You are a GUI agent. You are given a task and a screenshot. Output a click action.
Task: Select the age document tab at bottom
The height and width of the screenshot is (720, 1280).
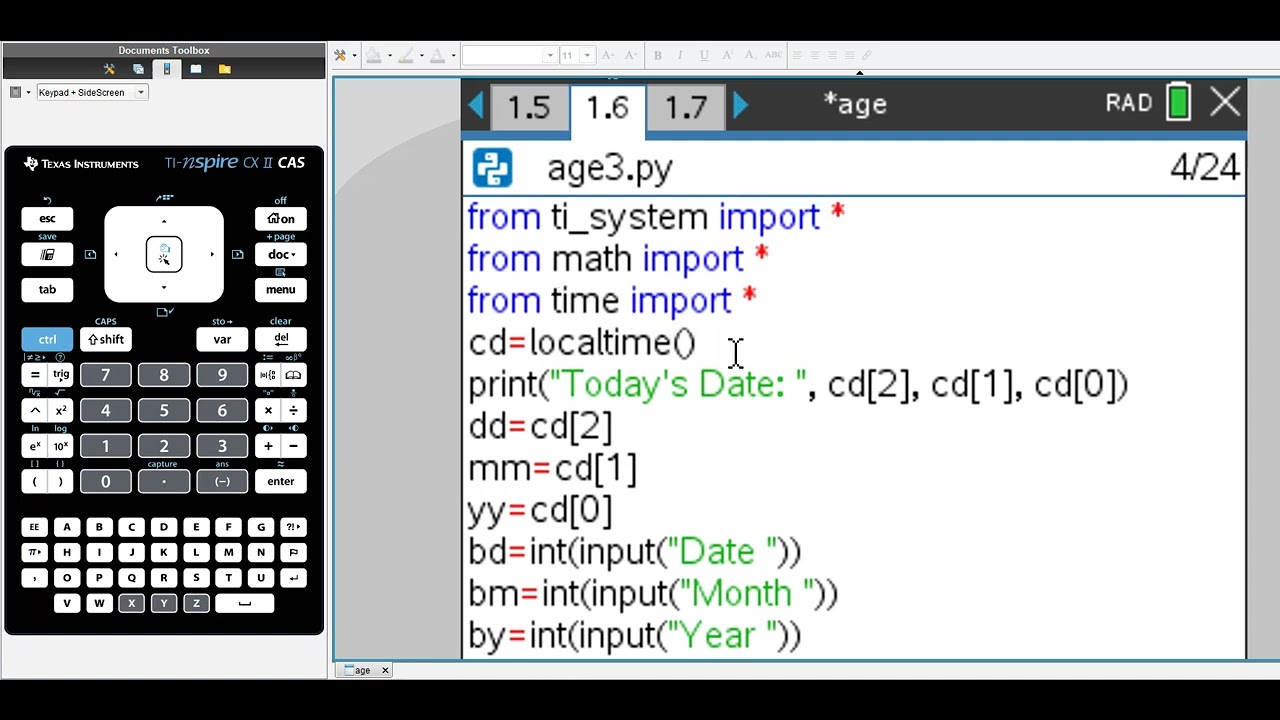360,670
